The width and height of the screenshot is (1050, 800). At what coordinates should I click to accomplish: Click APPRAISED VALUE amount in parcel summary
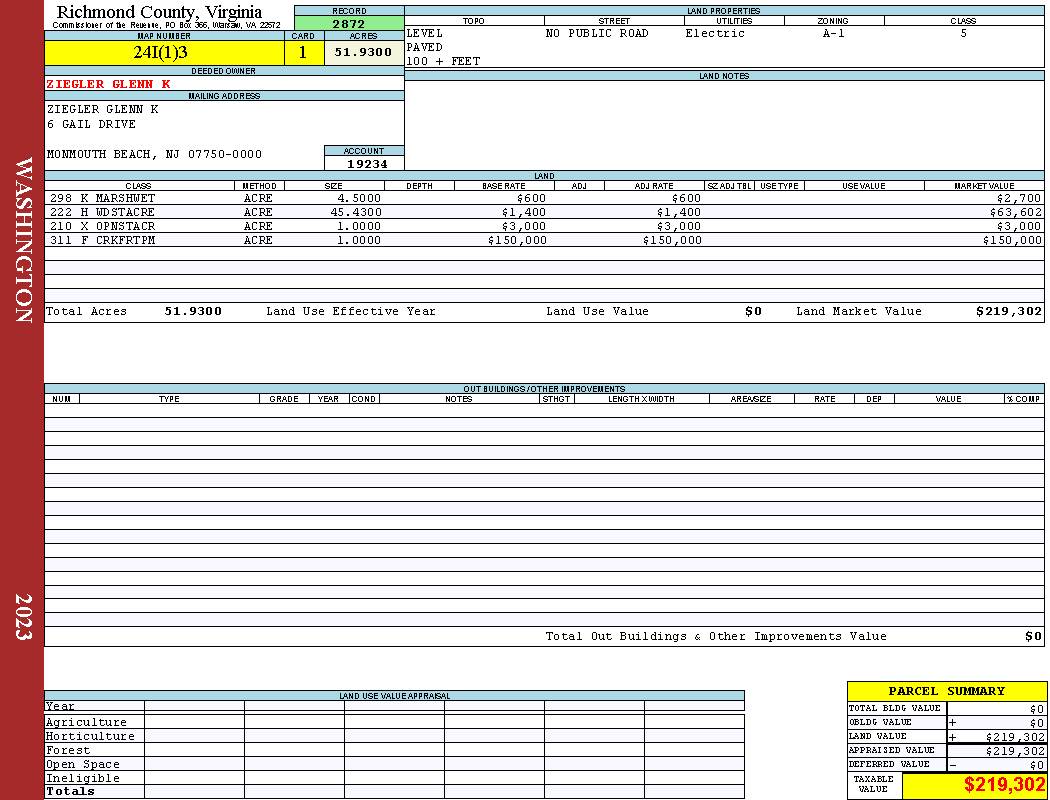pos(1015,751)
